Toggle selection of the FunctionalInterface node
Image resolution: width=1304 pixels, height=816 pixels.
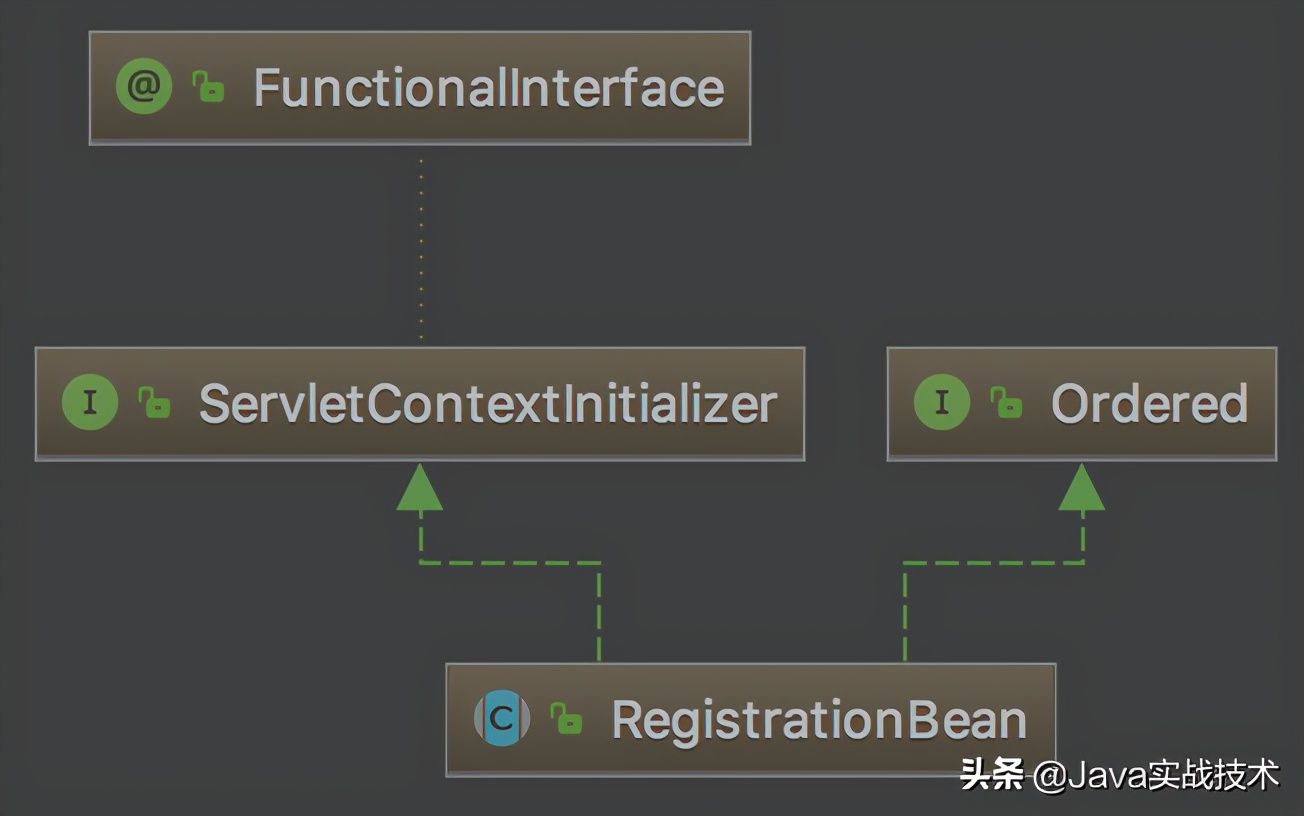pos(420,87)
